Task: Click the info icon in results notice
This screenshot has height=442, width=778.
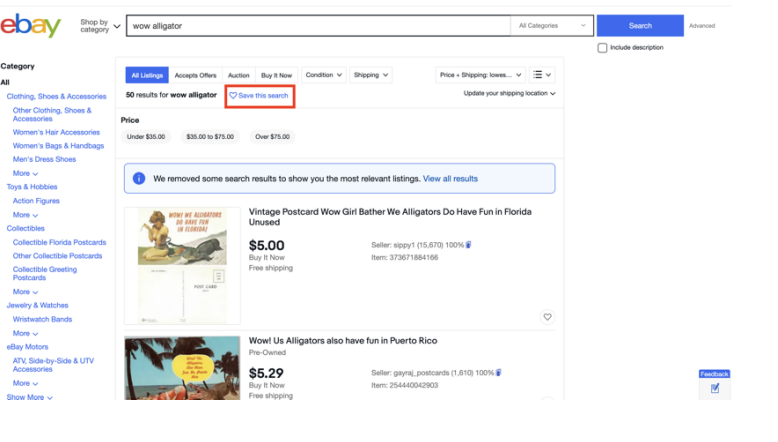Action: (139, 179)
